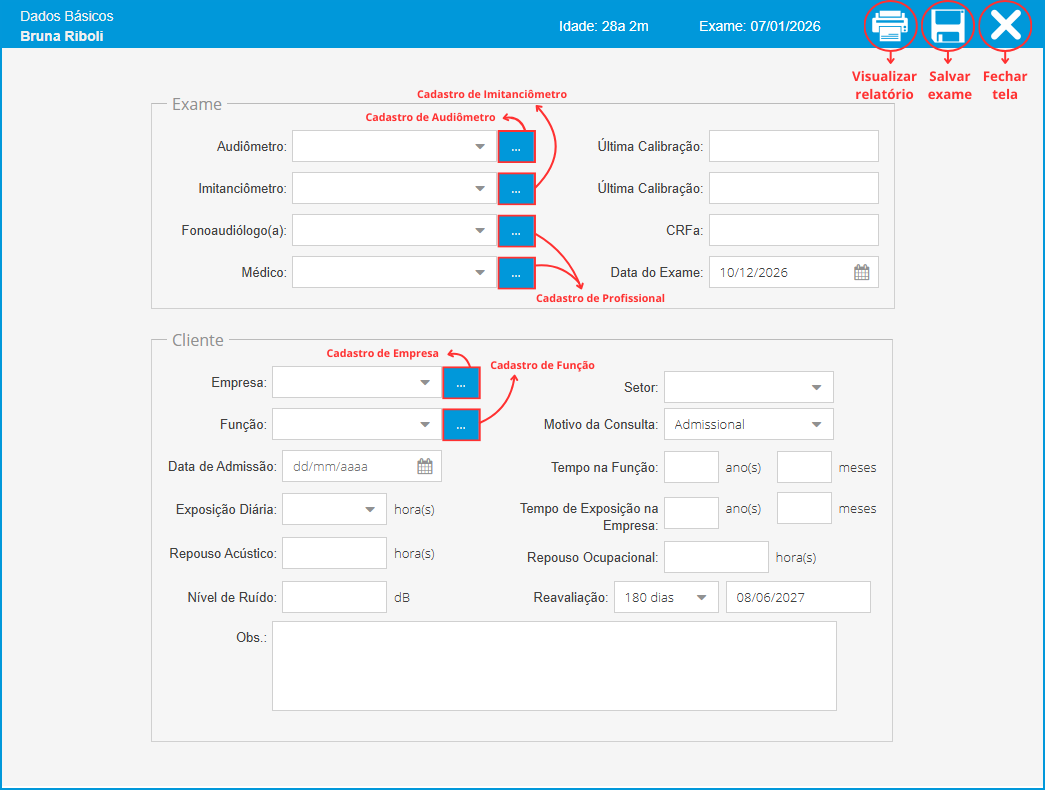Open calendar icon in Data do Exame
The width and height of the screenshot is (1045, 790).
(x=861, y=272)
